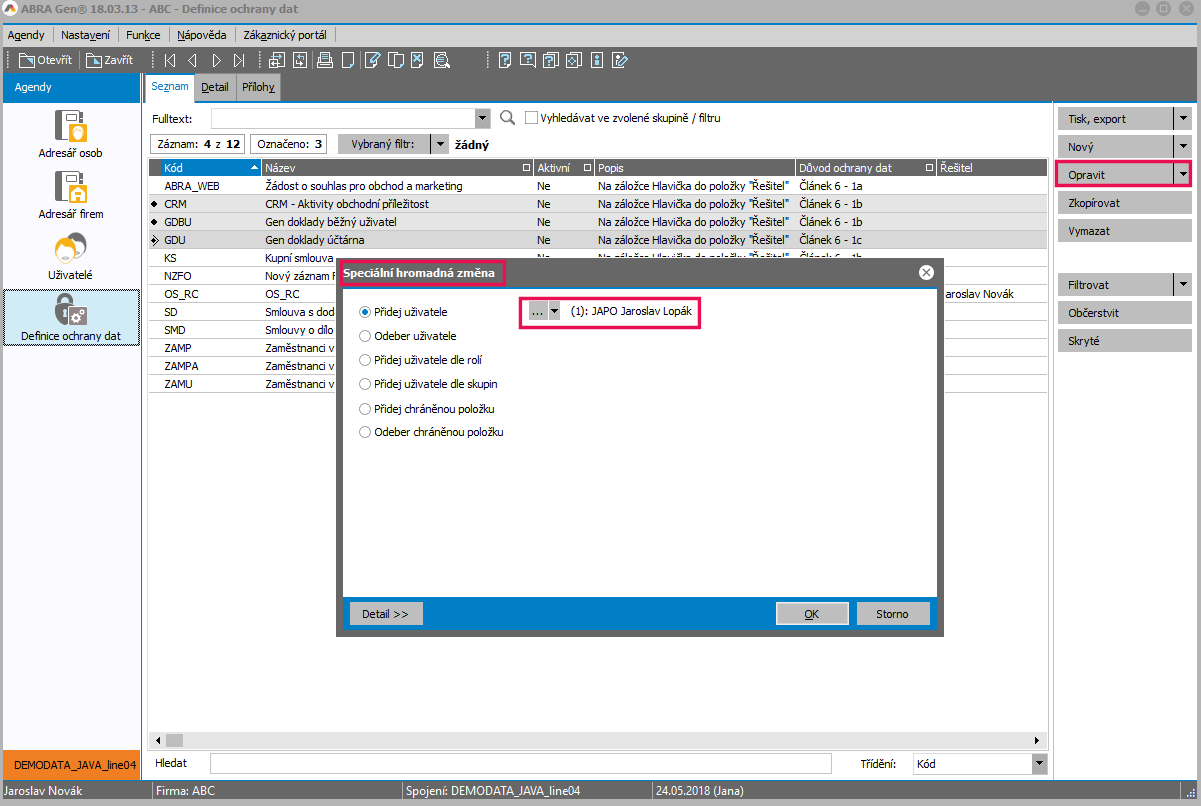Close the Speciální hromadná změna dialog with X
Image resolution: width=1201 pixels, height=806 pixels.
click(x=926, y=272)
